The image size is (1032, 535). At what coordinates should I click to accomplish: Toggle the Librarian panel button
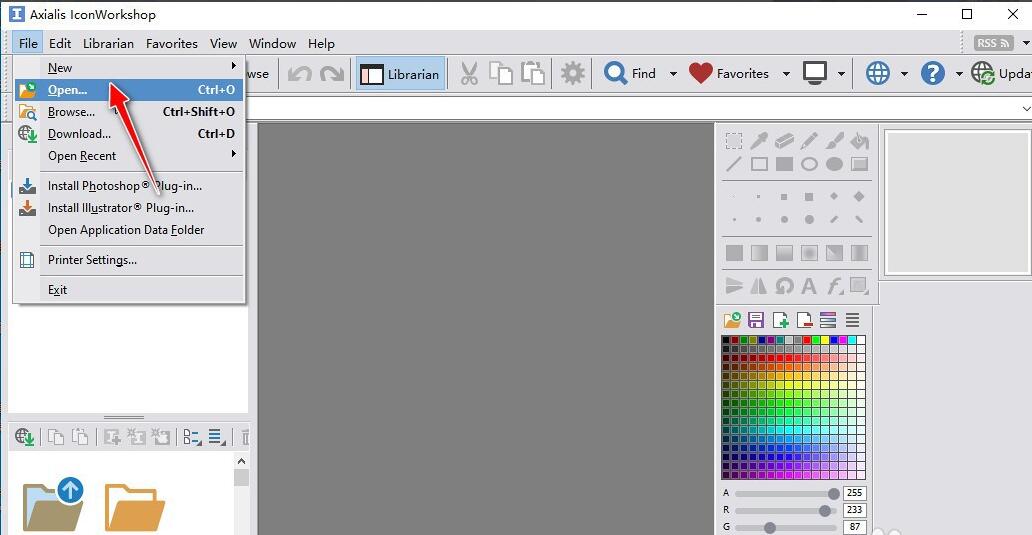[400, 74]
